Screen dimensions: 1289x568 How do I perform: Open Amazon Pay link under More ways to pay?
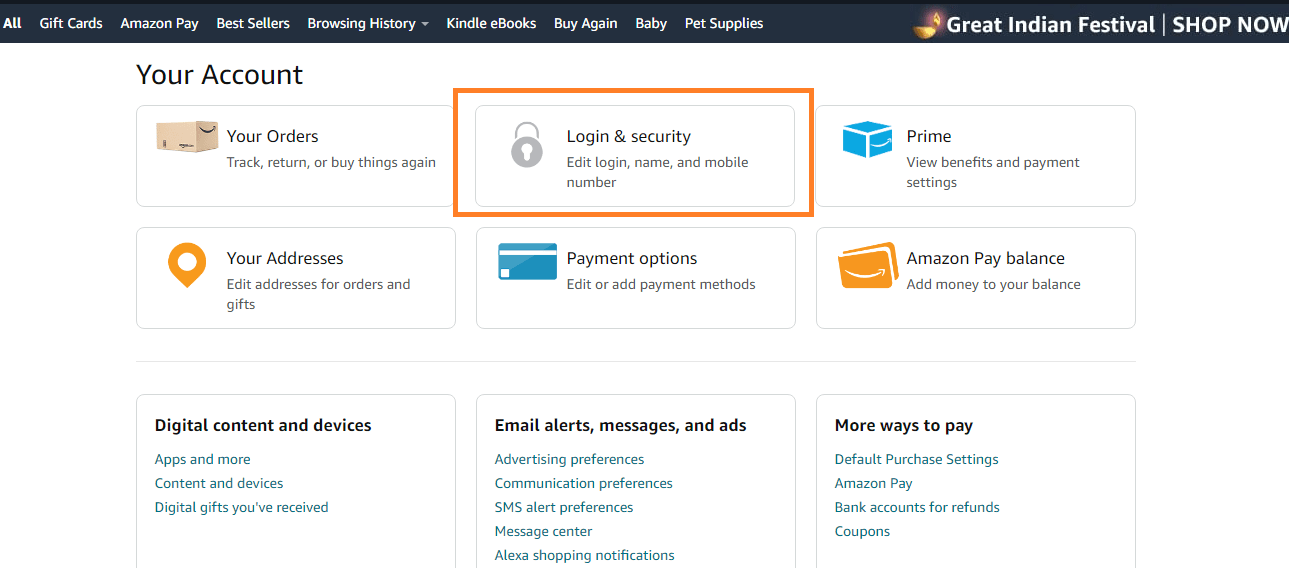pos(874,483)
